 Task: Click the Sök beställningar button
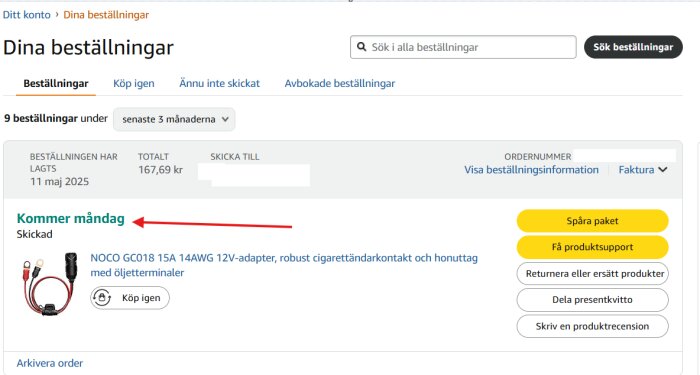pos(633,47)
